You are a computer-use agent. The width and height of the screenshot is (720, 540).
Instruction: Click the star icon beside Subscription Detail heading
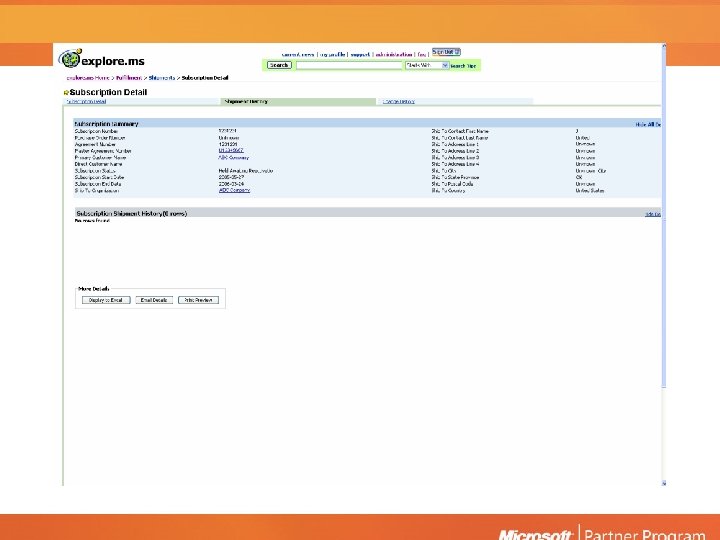pos(66,93)
